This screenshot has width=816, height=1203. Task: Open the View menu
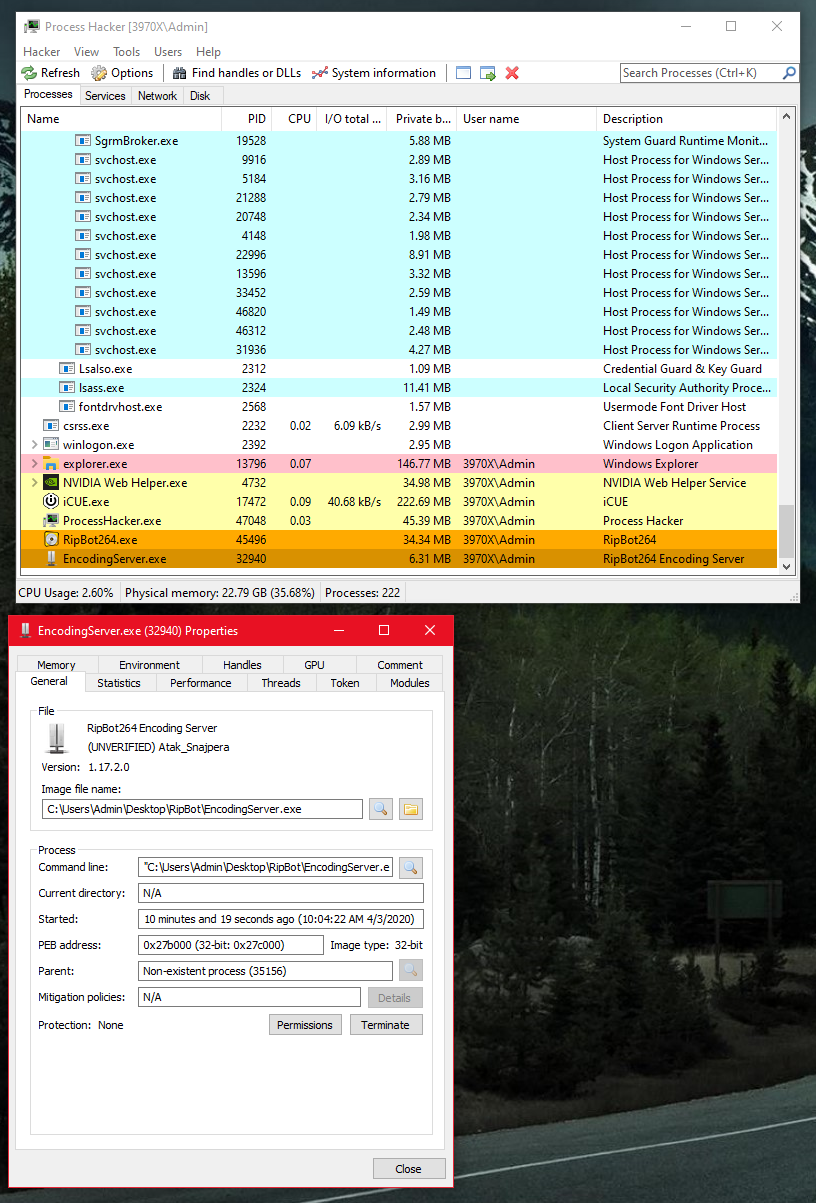point(86,52)
